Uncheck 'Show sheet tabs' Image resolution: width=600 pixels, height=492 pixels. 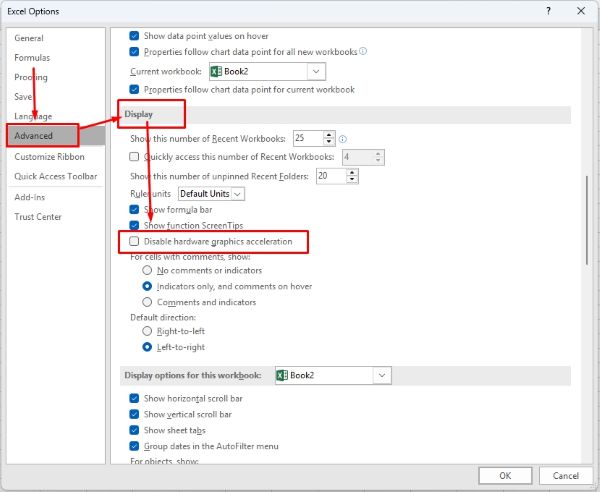tap(134, 430)
